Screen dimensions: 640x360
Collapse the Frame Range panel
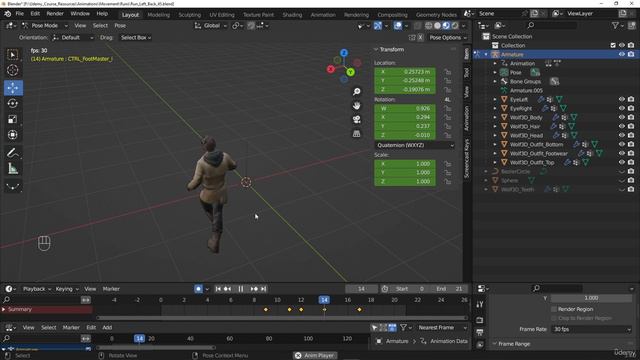(494, 344)
